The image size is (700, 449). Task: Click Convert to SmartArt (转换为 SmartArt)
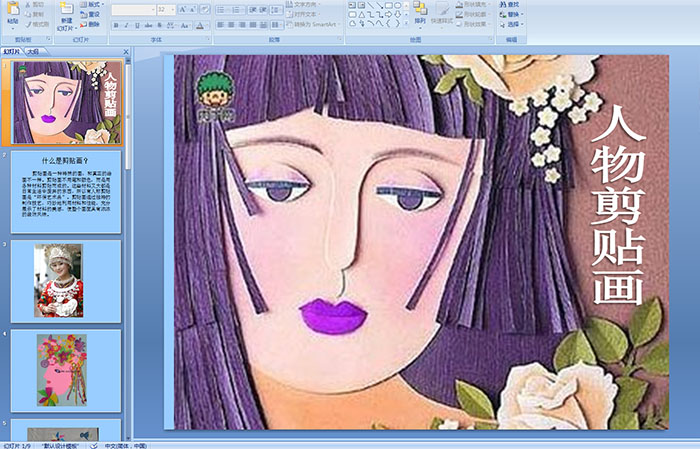click(x=313, y=24)
